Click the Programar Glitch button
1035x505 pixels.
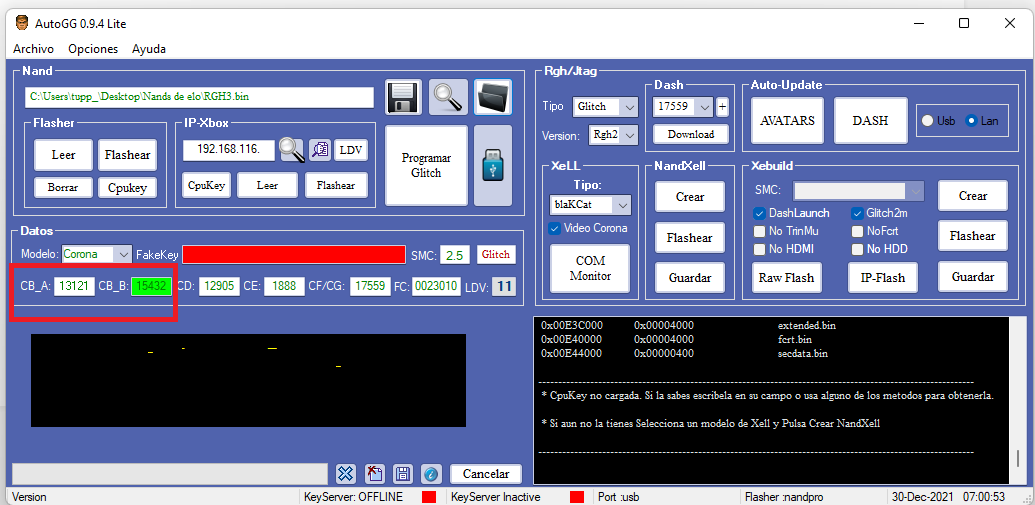426,166
